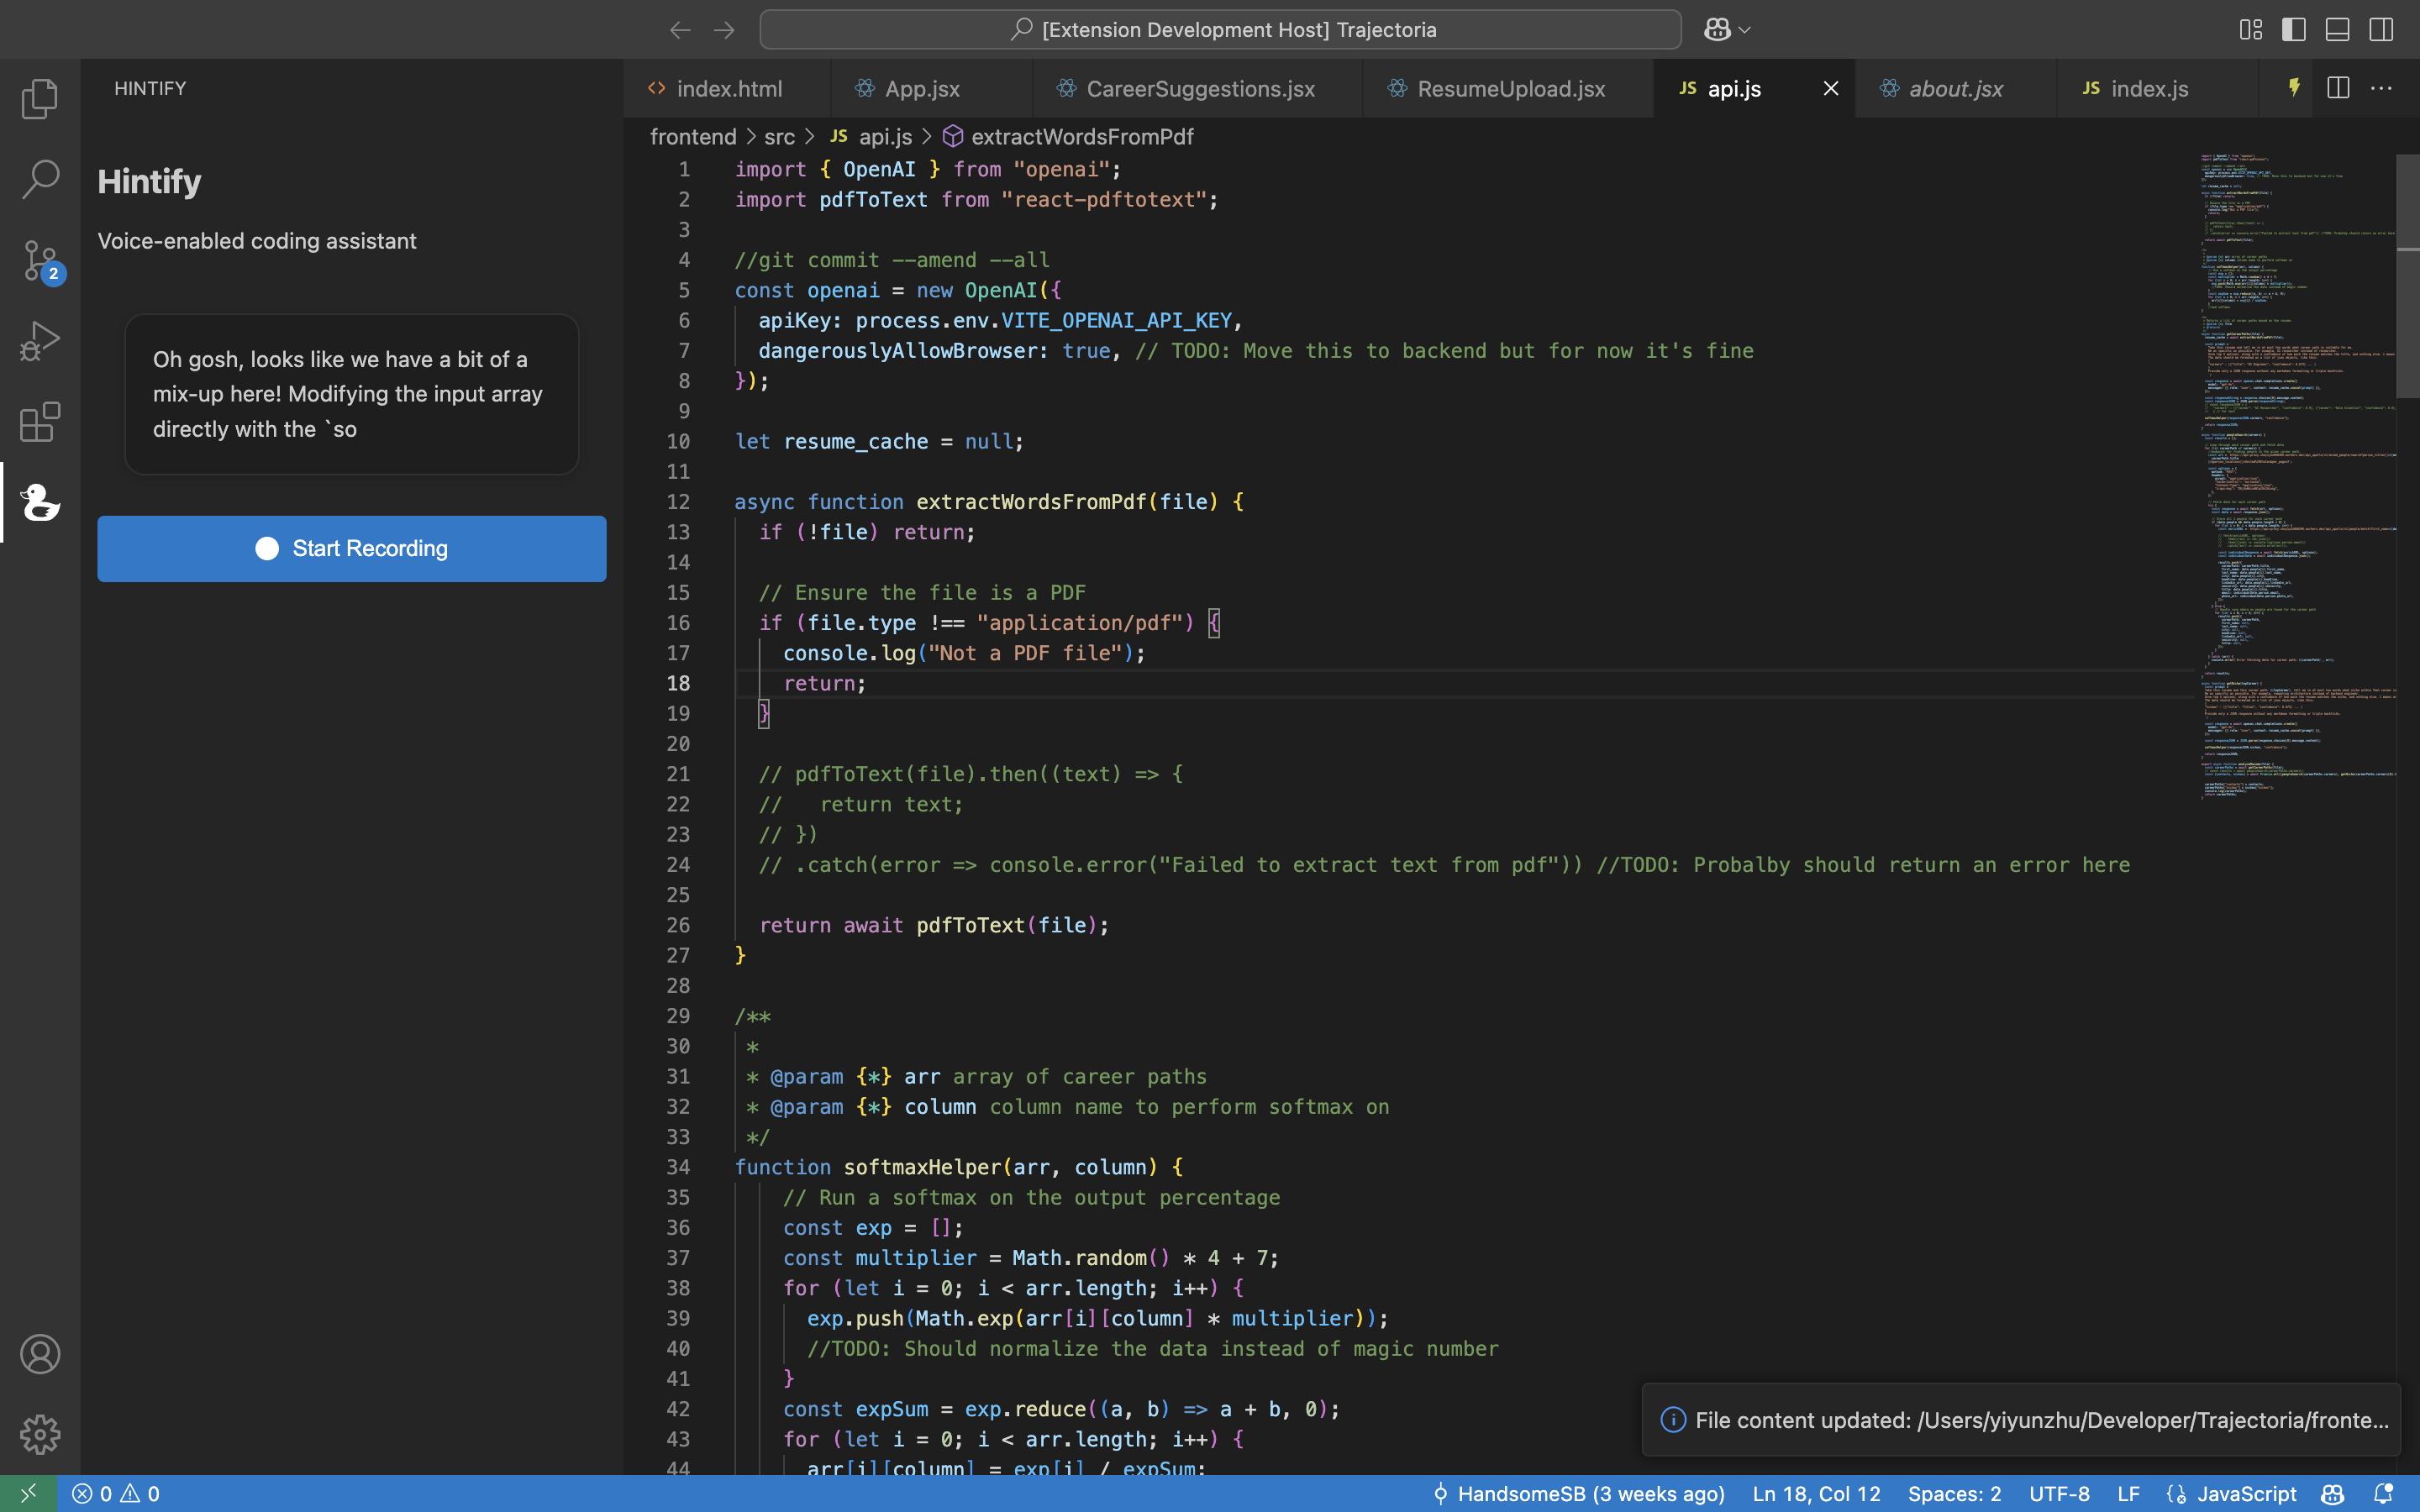
Task: Toggle the bottom panel visibility
Action: tap(2337, 30)
